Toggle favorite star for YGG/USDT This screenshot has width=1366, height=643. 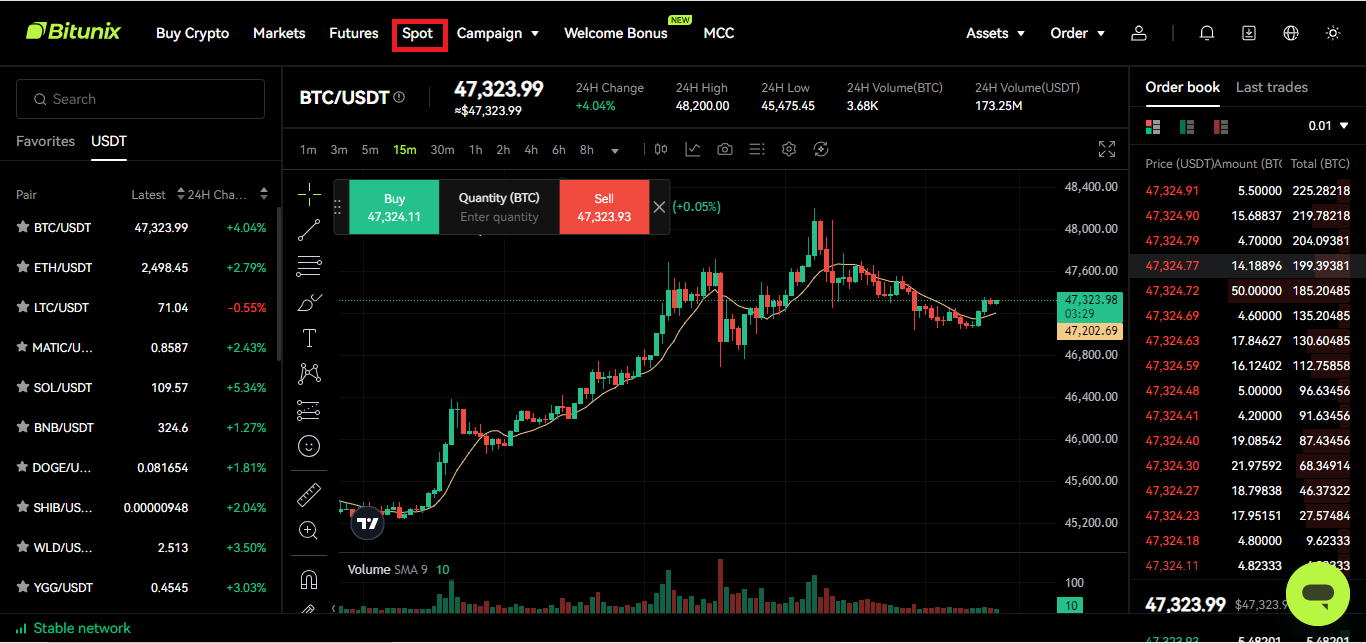pyautogui.click(x=22, y=587)
